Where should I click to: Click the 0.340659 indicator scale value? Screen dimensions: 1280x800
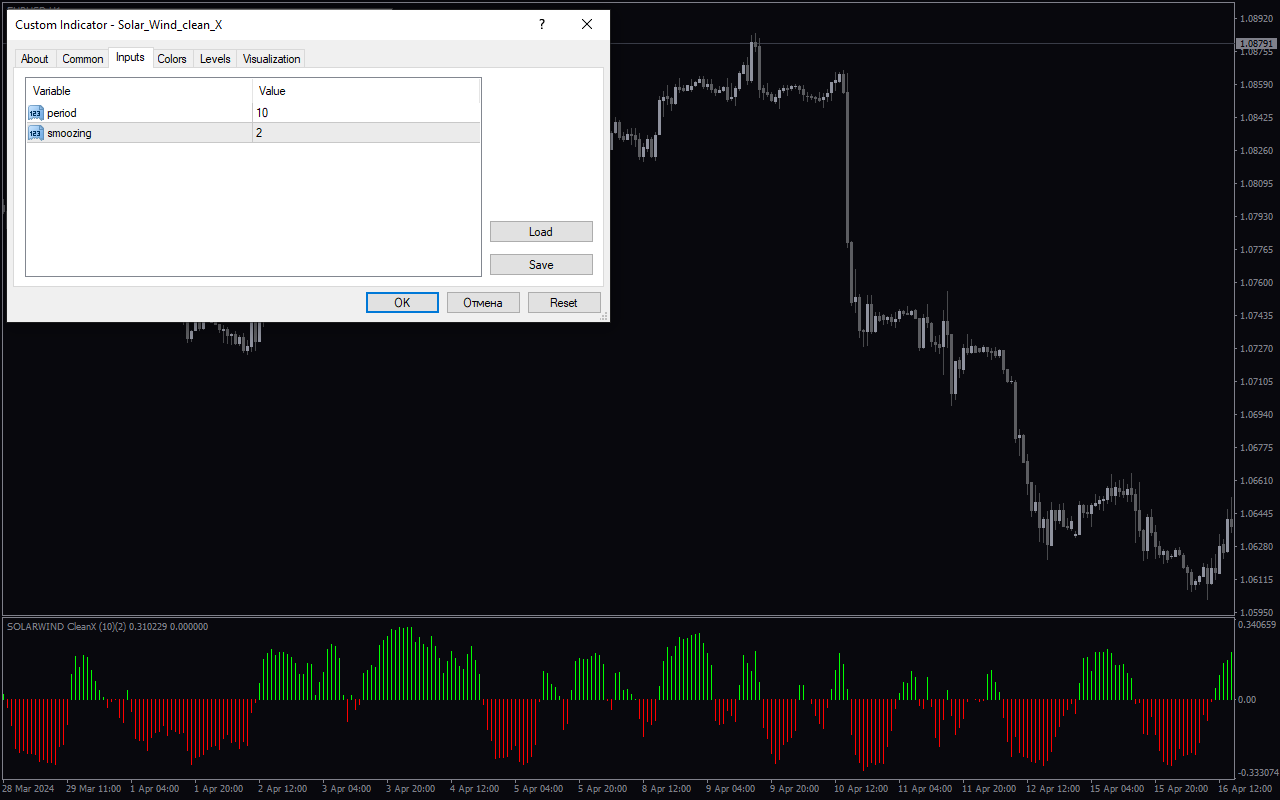[x=1257, y=625]
